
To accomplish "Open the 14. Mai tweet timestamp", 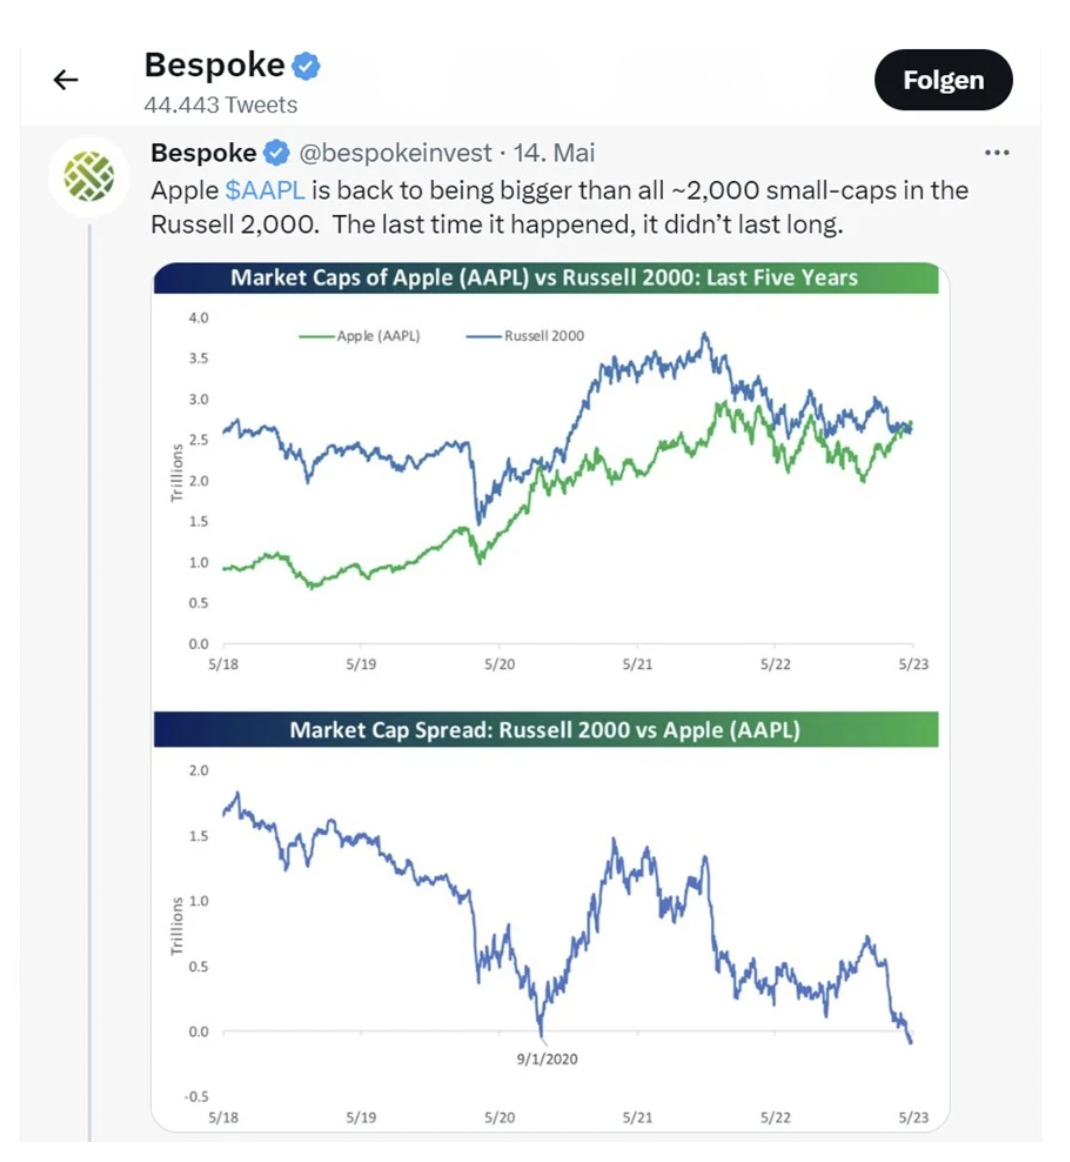I will click(x=554, y=153).
